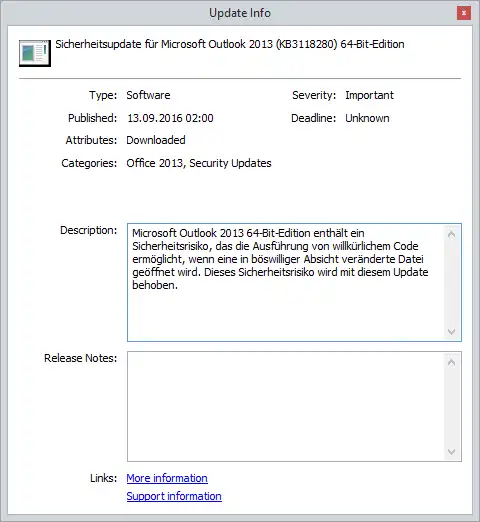
Task: Click the 'Categories:' label
Action: coord(89,163)
